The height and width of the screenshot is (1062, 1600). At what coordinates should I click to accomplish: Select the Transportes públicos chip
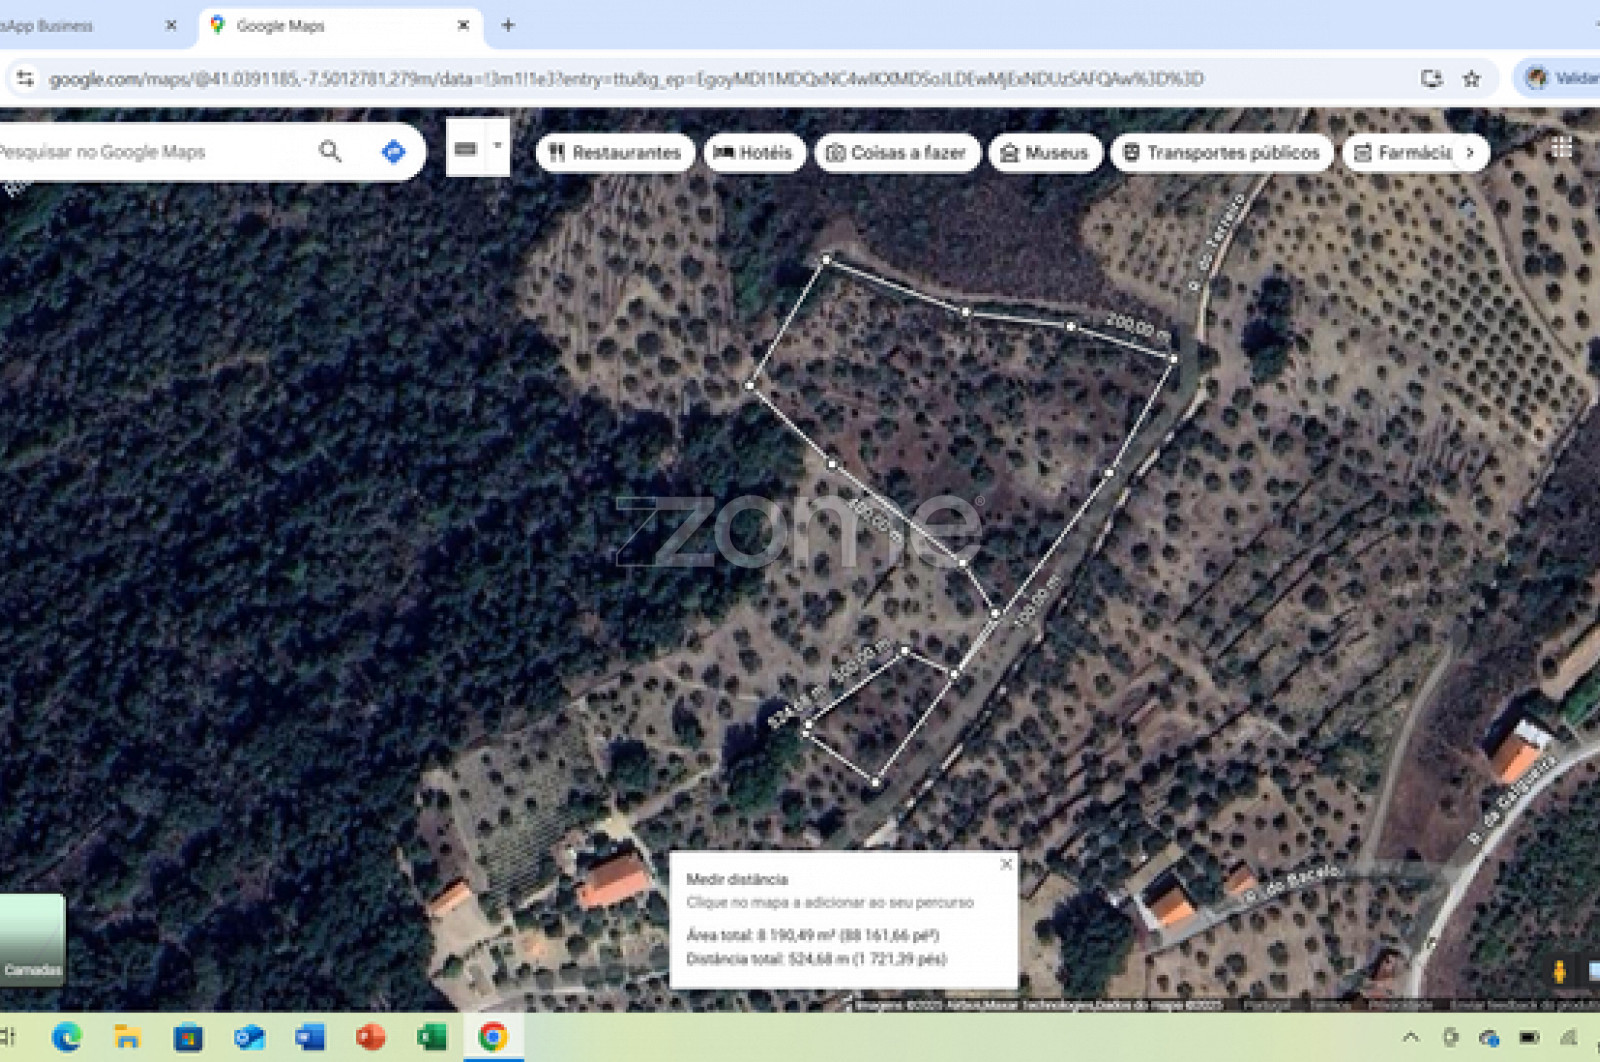pyautogui.click(x=1221, y=152)
